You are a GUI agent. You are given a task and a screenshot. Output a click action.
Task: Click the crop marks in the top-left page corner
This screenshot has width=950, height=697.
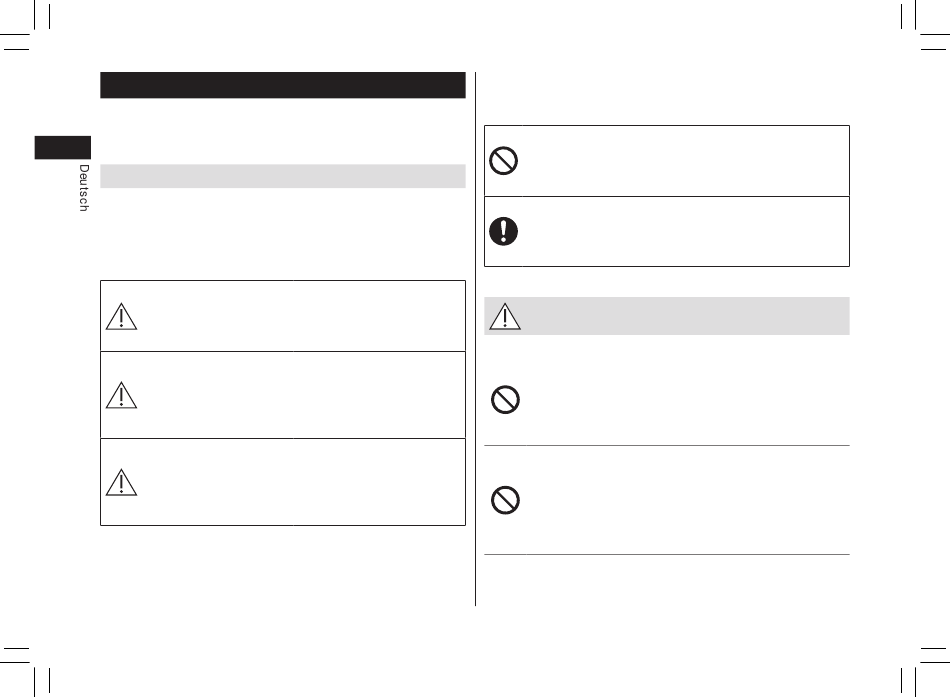coord(25,25)
